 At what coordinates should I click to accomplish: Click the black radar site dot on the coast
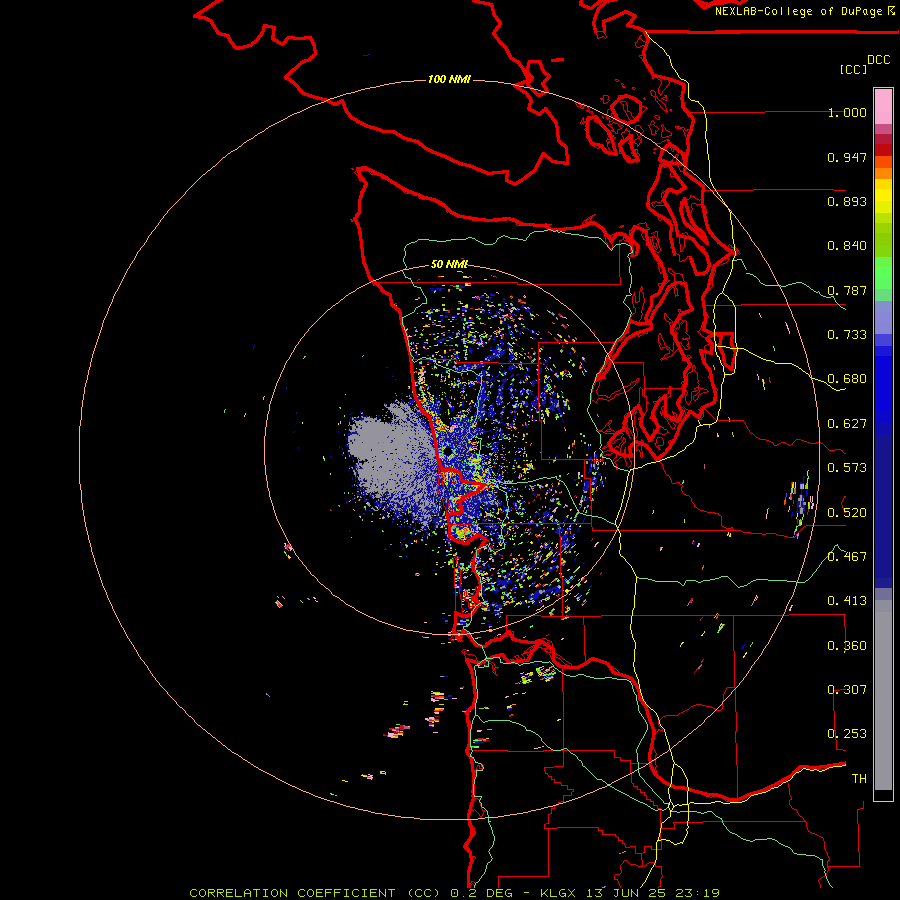447,453
